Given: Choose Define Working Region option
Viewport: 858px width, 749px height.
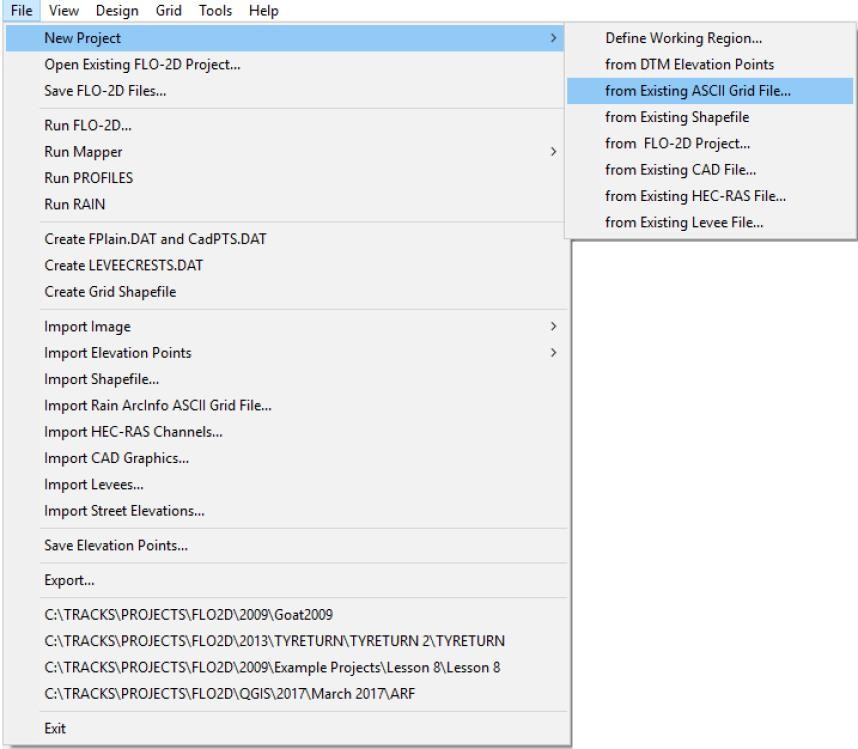Looking at the screenshot, I should (x=683, y=38).
